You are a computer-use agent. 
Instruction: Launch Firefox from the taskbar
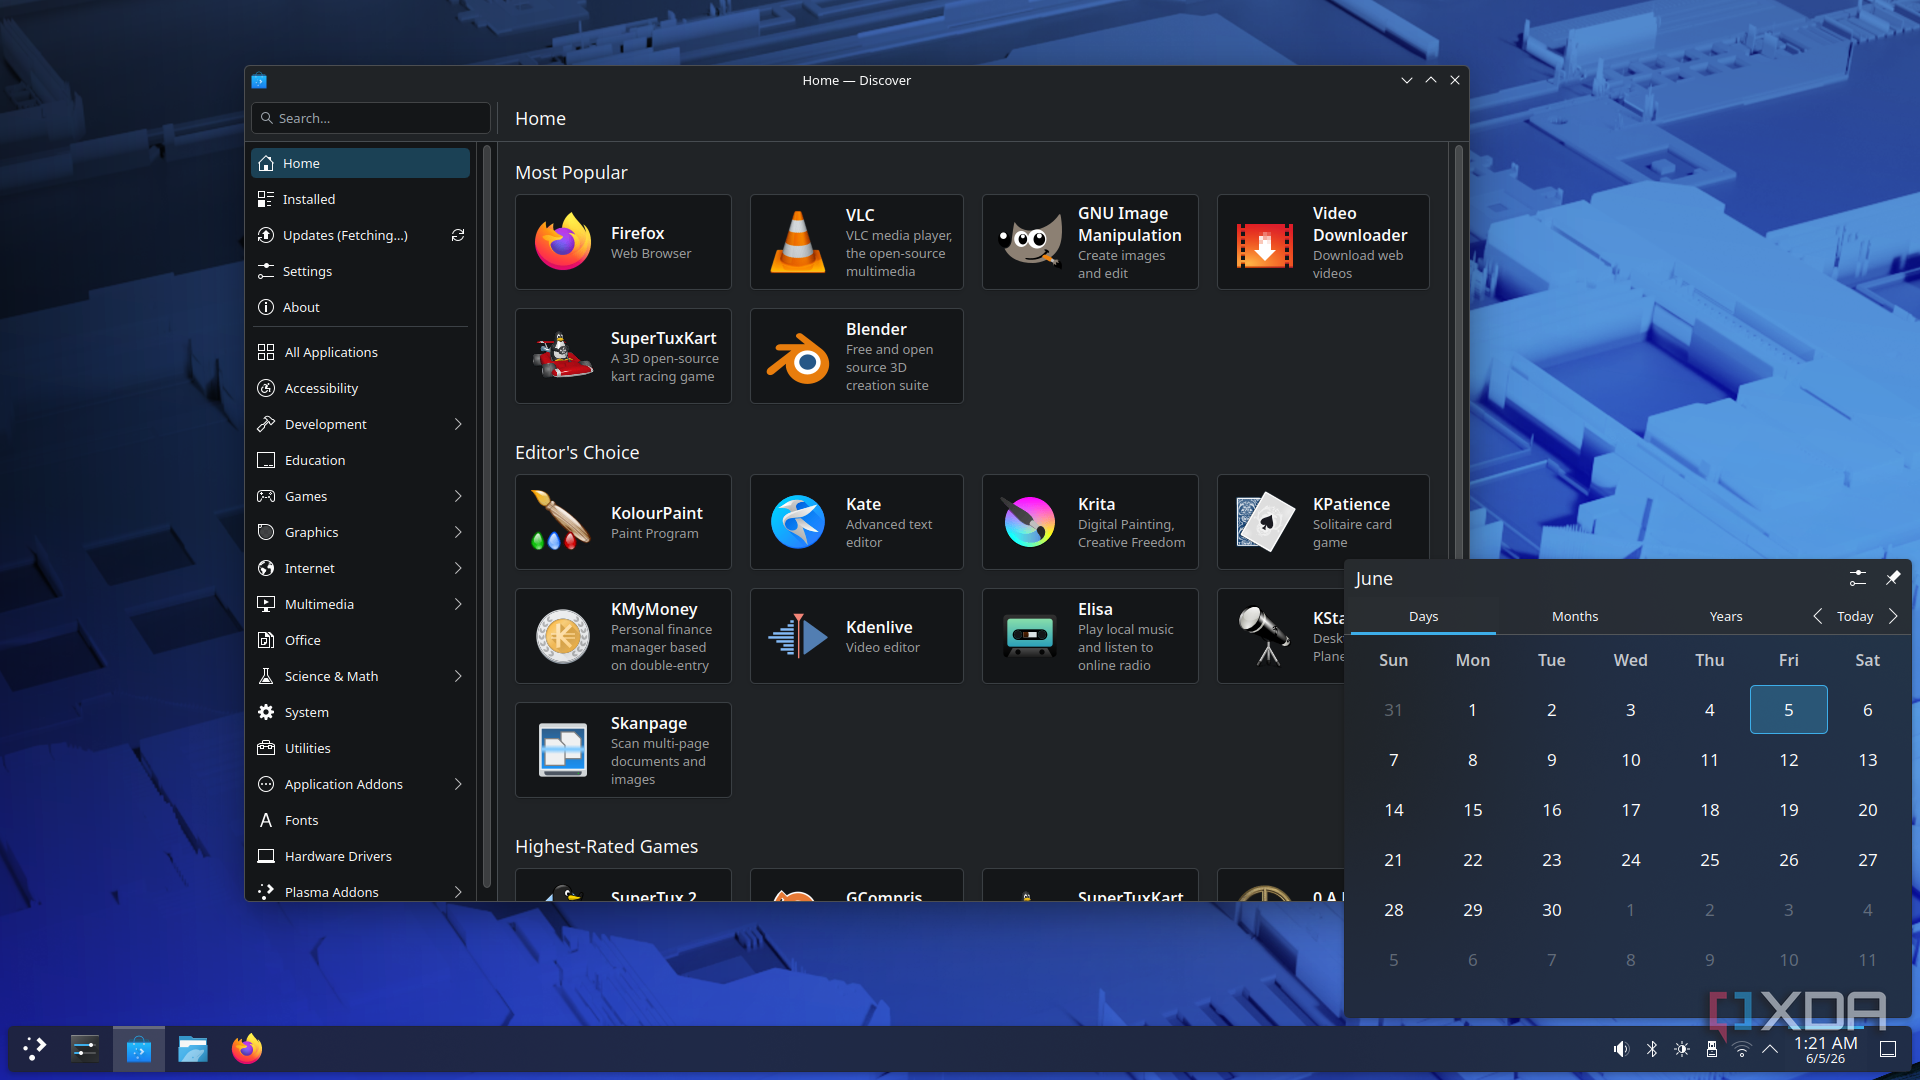[x=246, y=1048]
